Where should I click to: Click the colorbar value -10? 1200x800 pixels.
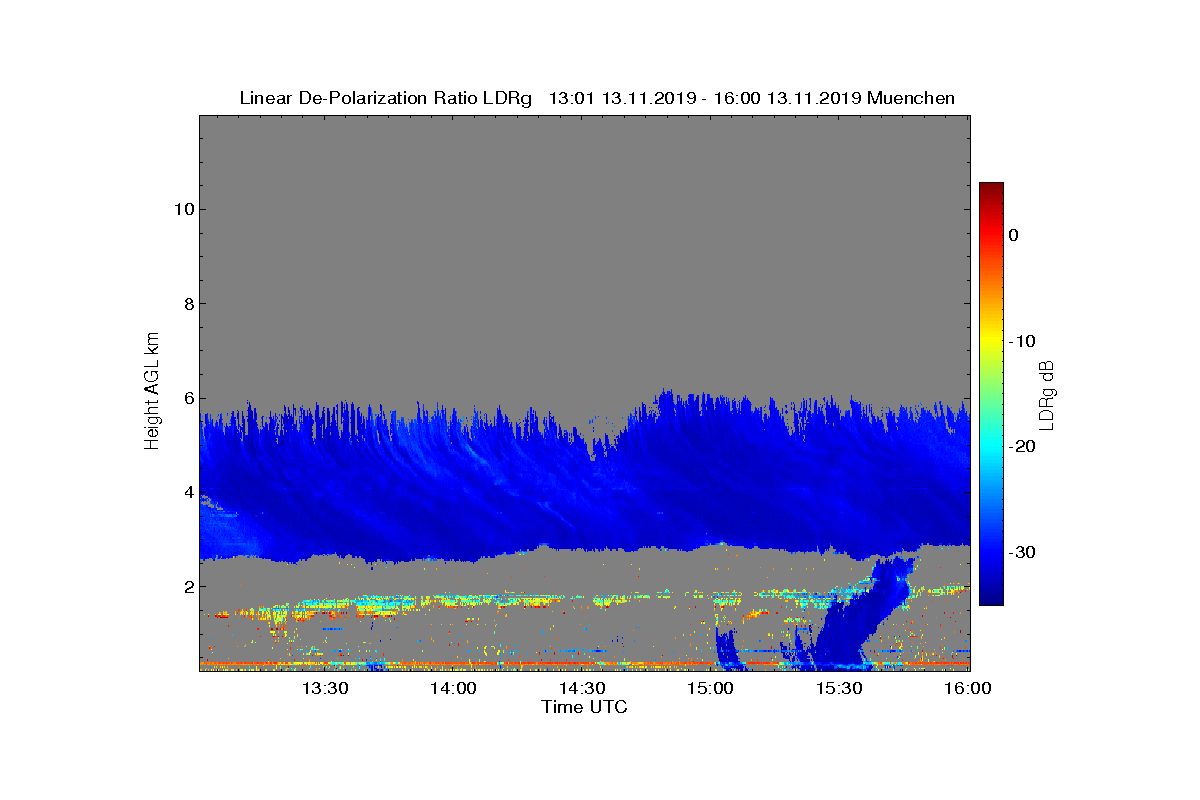(1021, 341)
